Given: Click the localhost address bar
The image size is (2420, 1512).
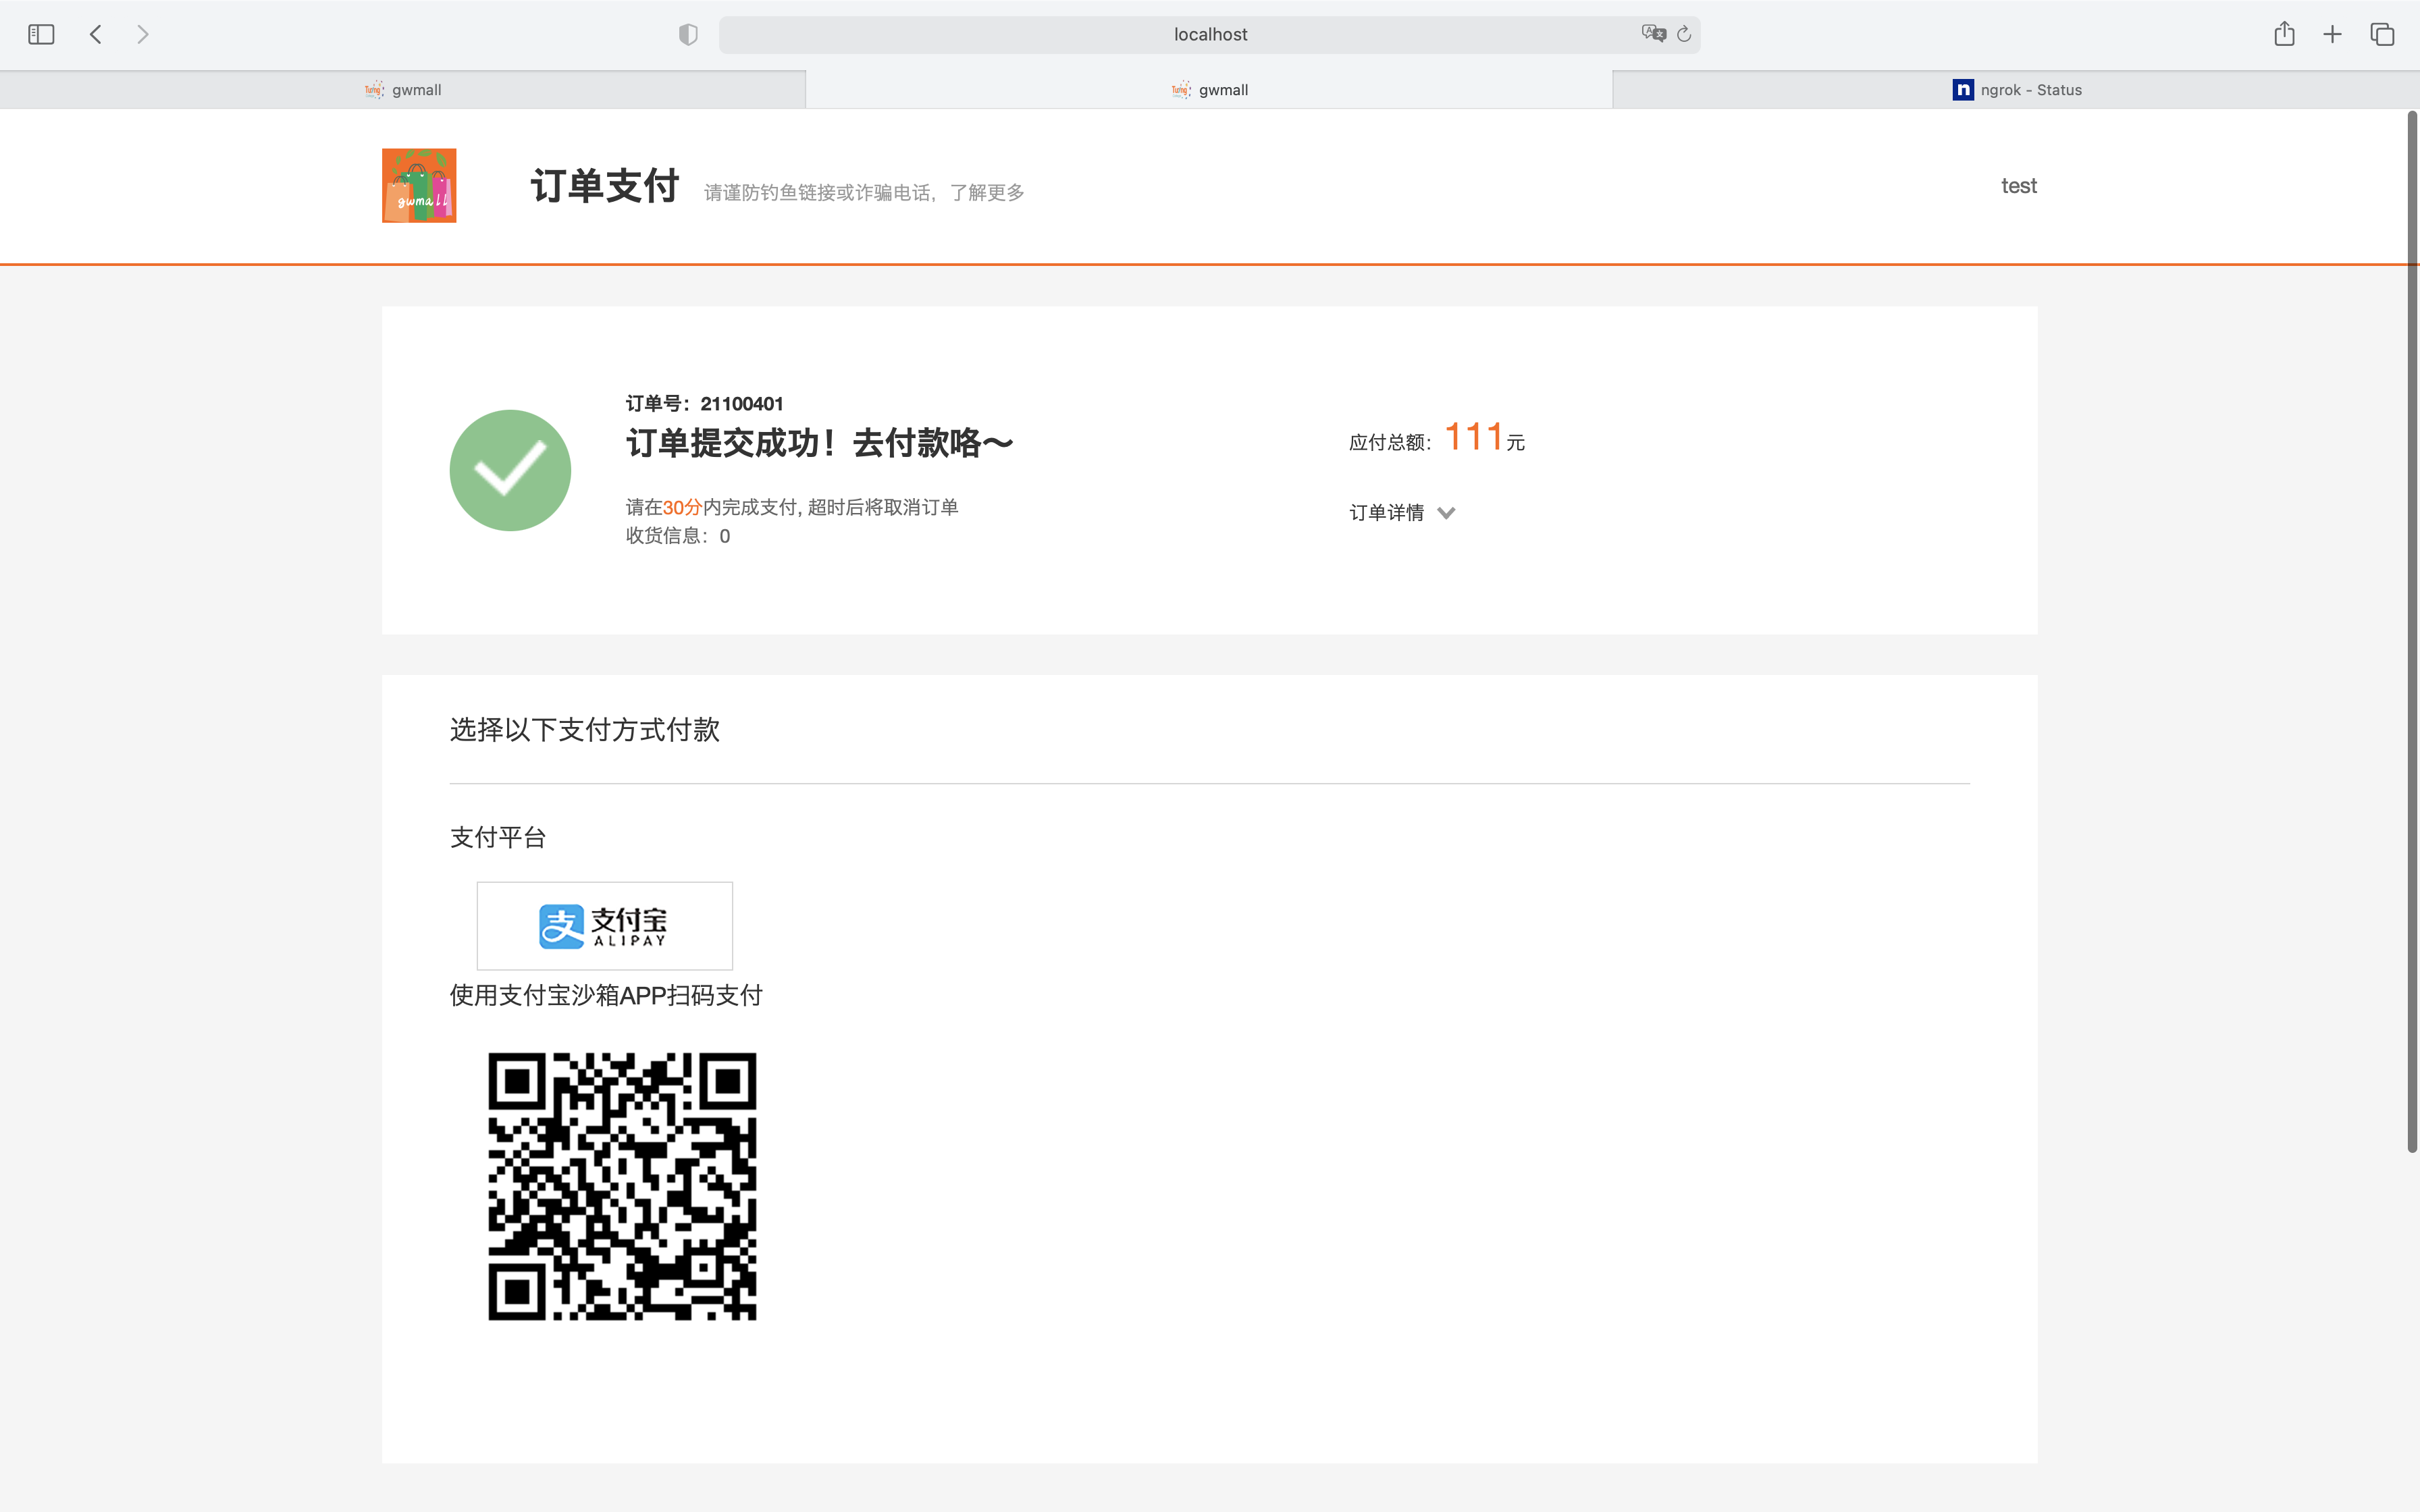Looking at the screenshot, I should point(1209,34).
